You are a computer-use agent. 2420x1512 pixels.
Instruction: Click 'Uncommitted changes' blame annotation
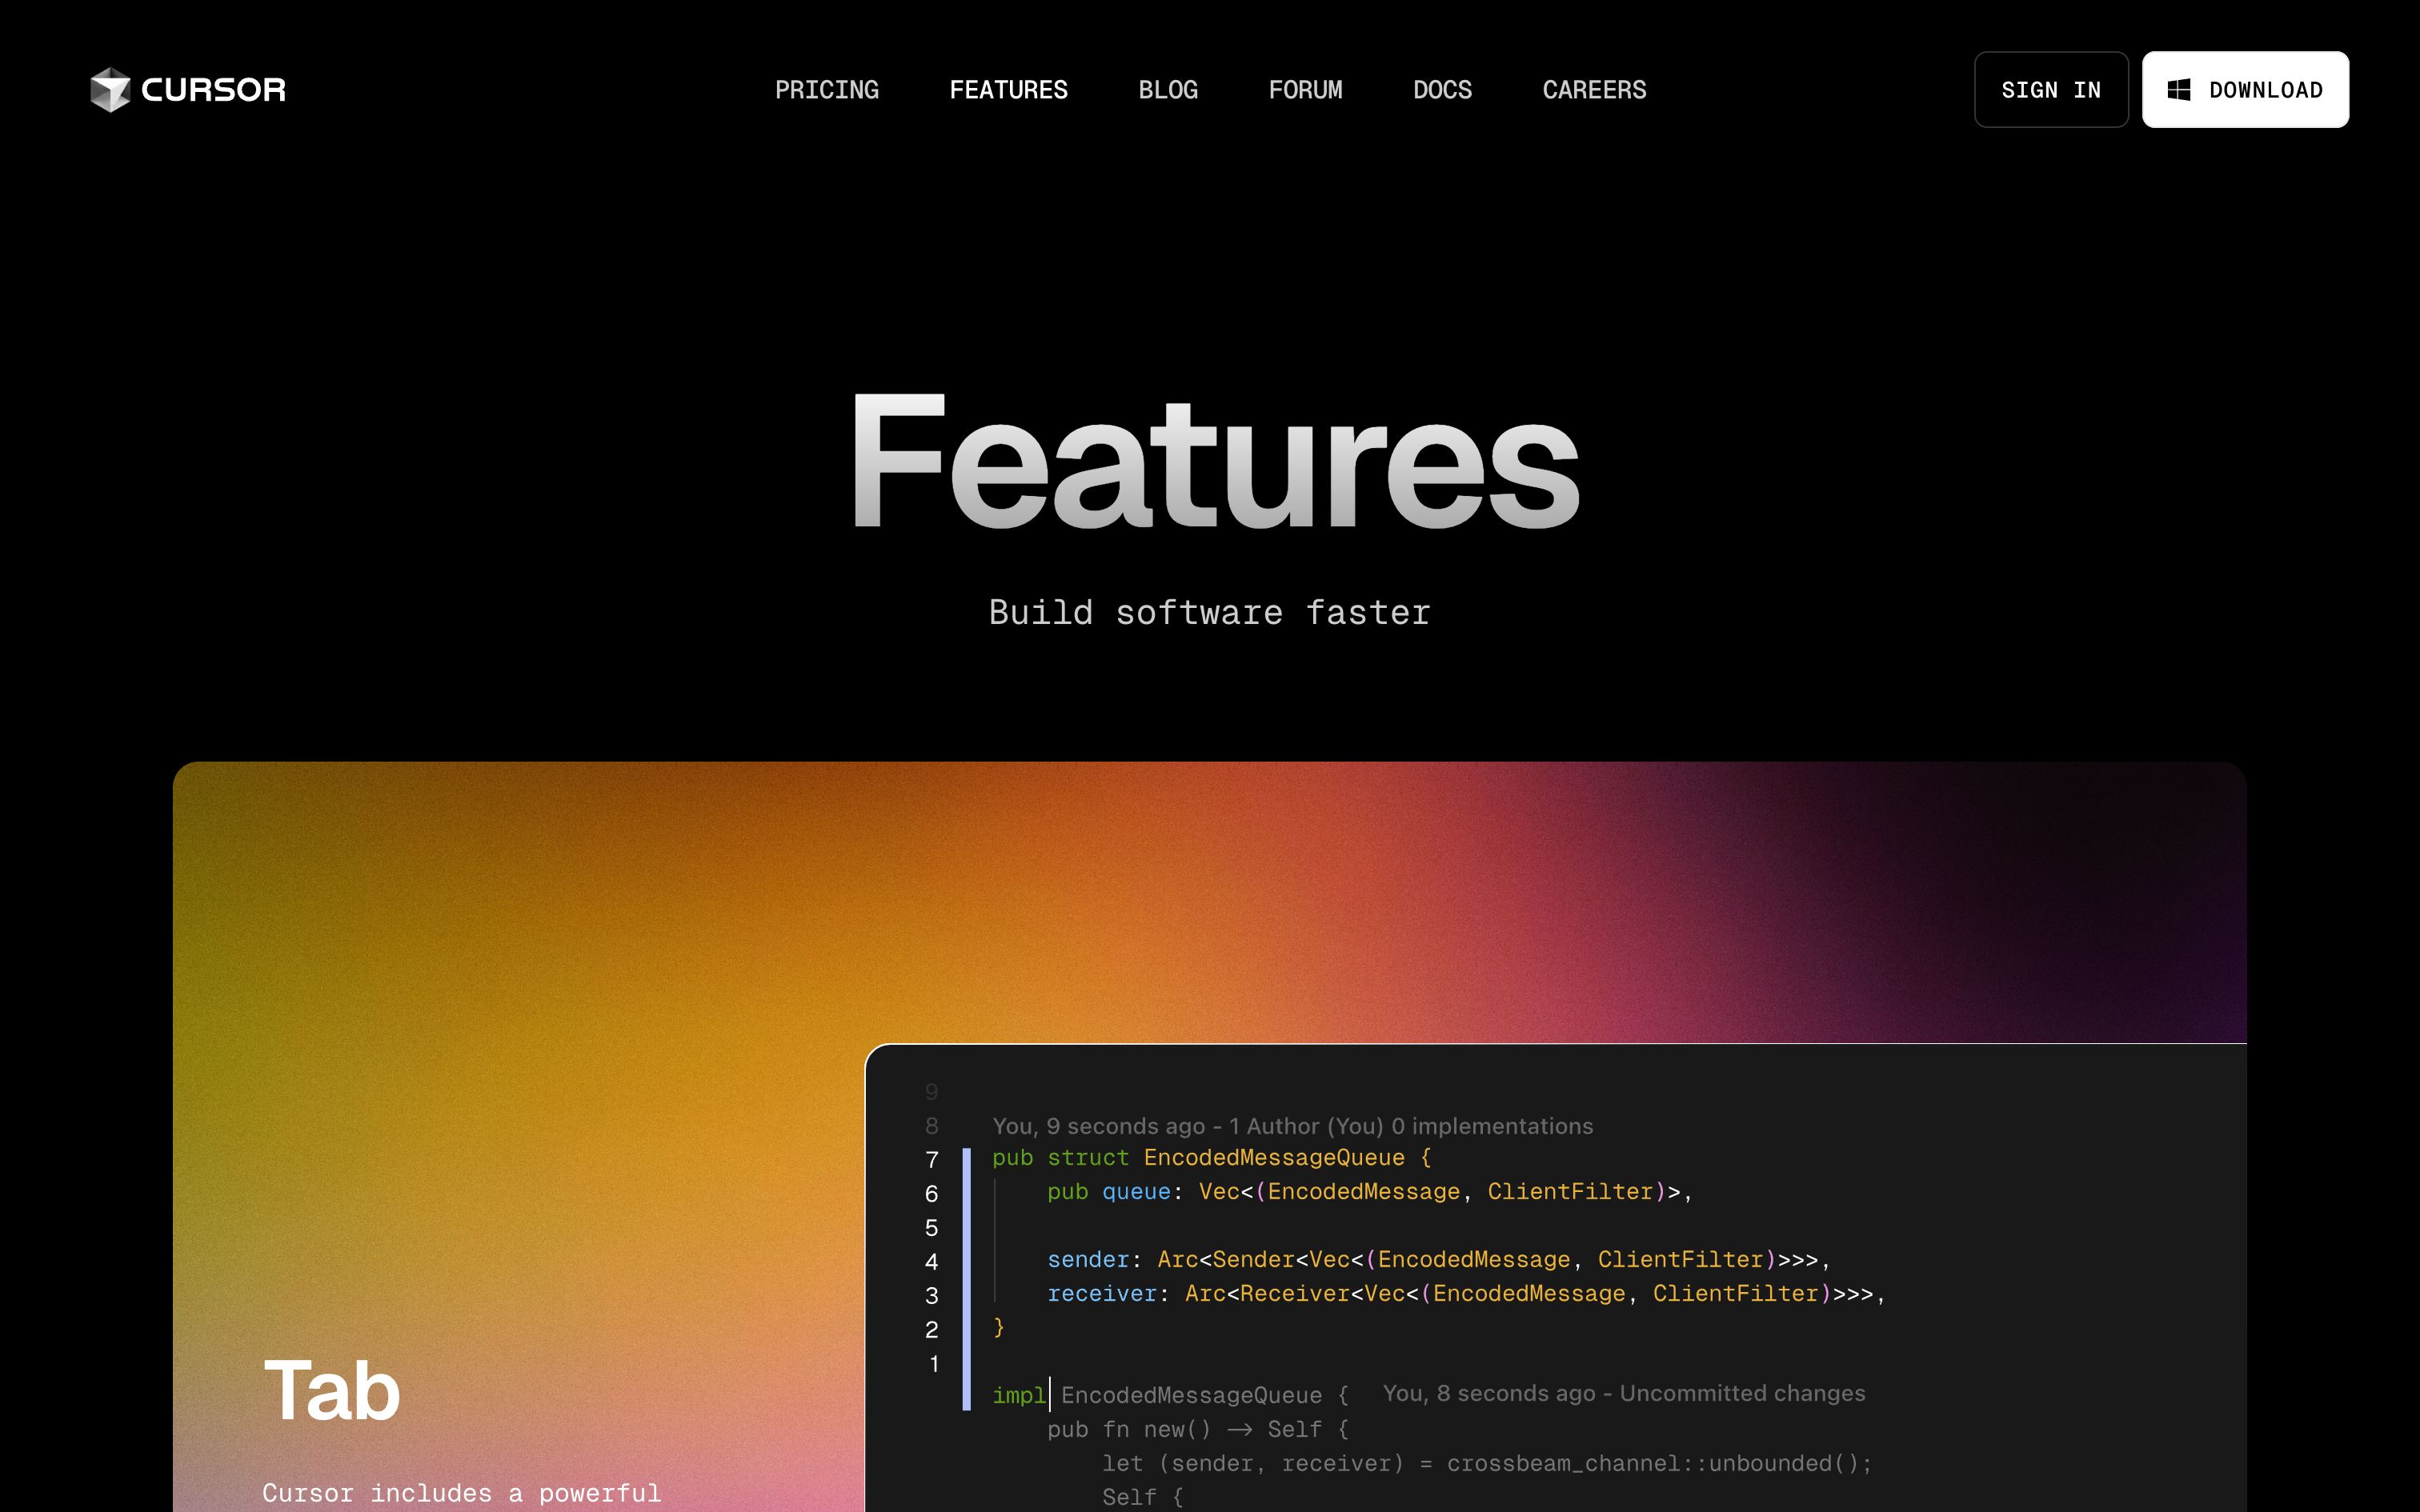click(1624, 1393)
